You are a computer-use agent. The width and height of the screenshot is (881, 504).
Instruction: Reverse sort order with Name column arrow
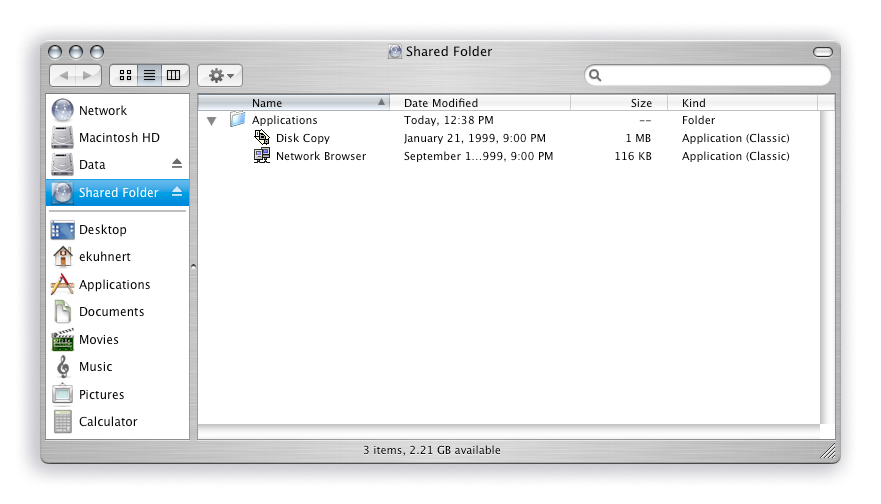381,102
